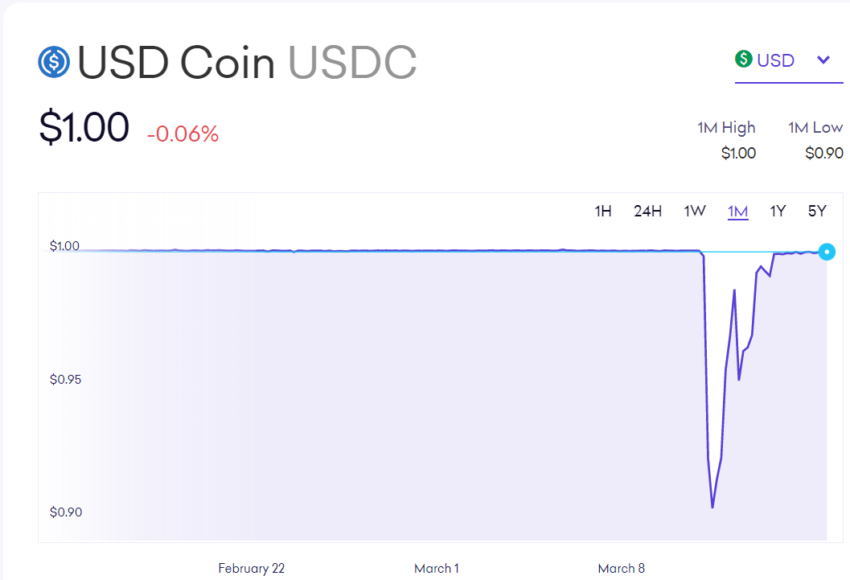Image resolution: width=850 pixels, height=580 pixels.
Task: Expand the currency selector chevron
Action: [x=823, y=60]
